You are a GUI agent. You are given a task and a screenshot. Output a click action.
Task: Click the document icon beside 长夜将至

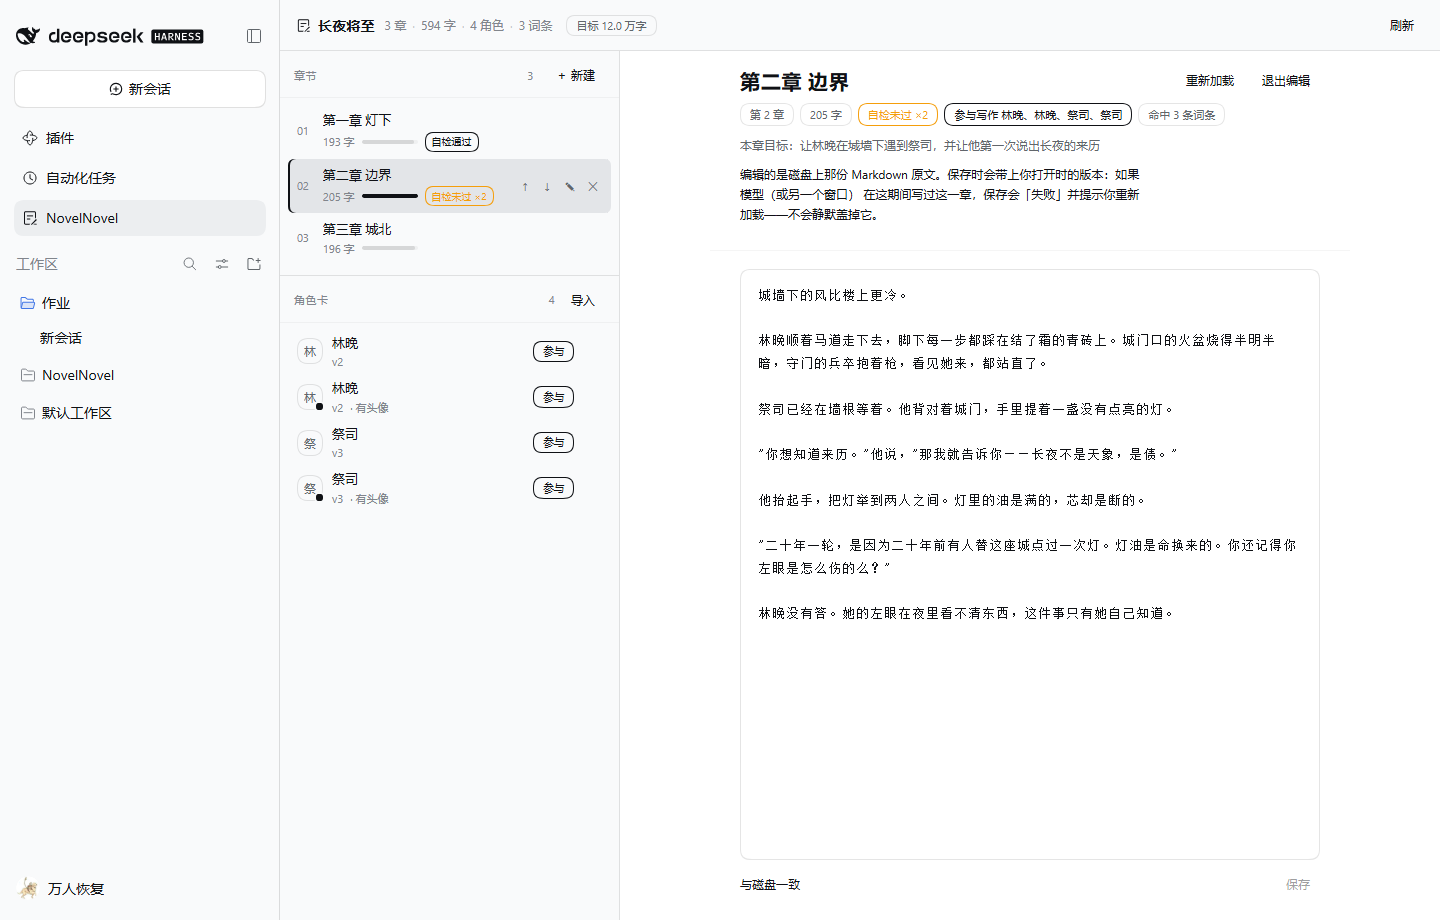(x=304, y=26)
